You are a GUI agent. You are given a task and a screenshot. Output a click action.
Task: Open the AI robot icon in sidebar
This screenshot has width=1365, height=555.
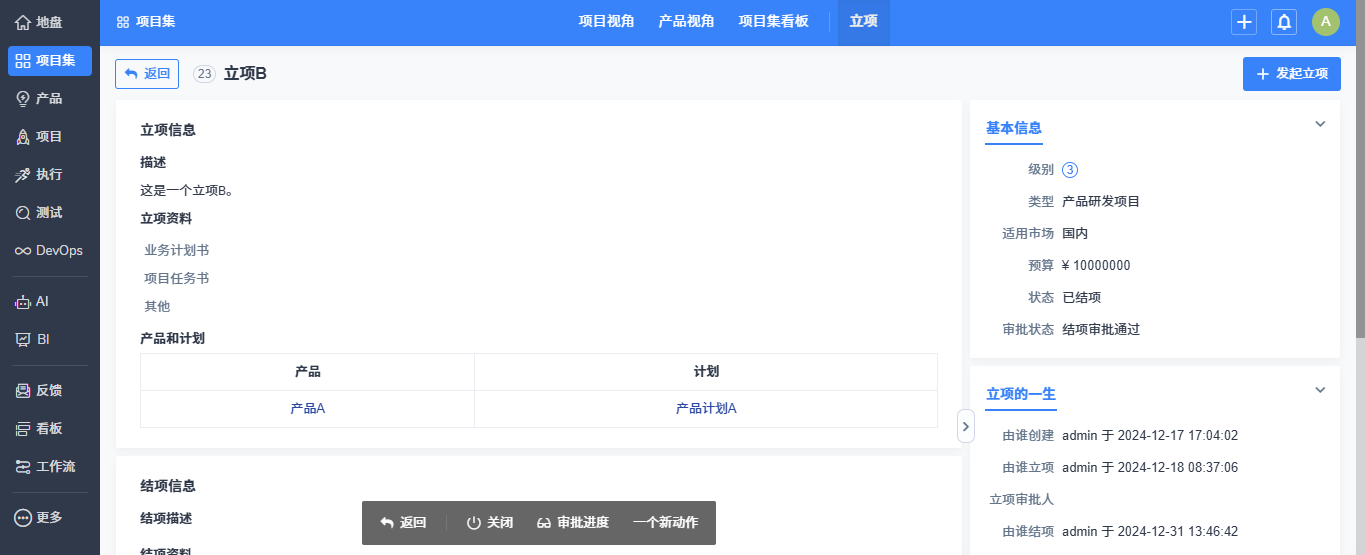22,301
